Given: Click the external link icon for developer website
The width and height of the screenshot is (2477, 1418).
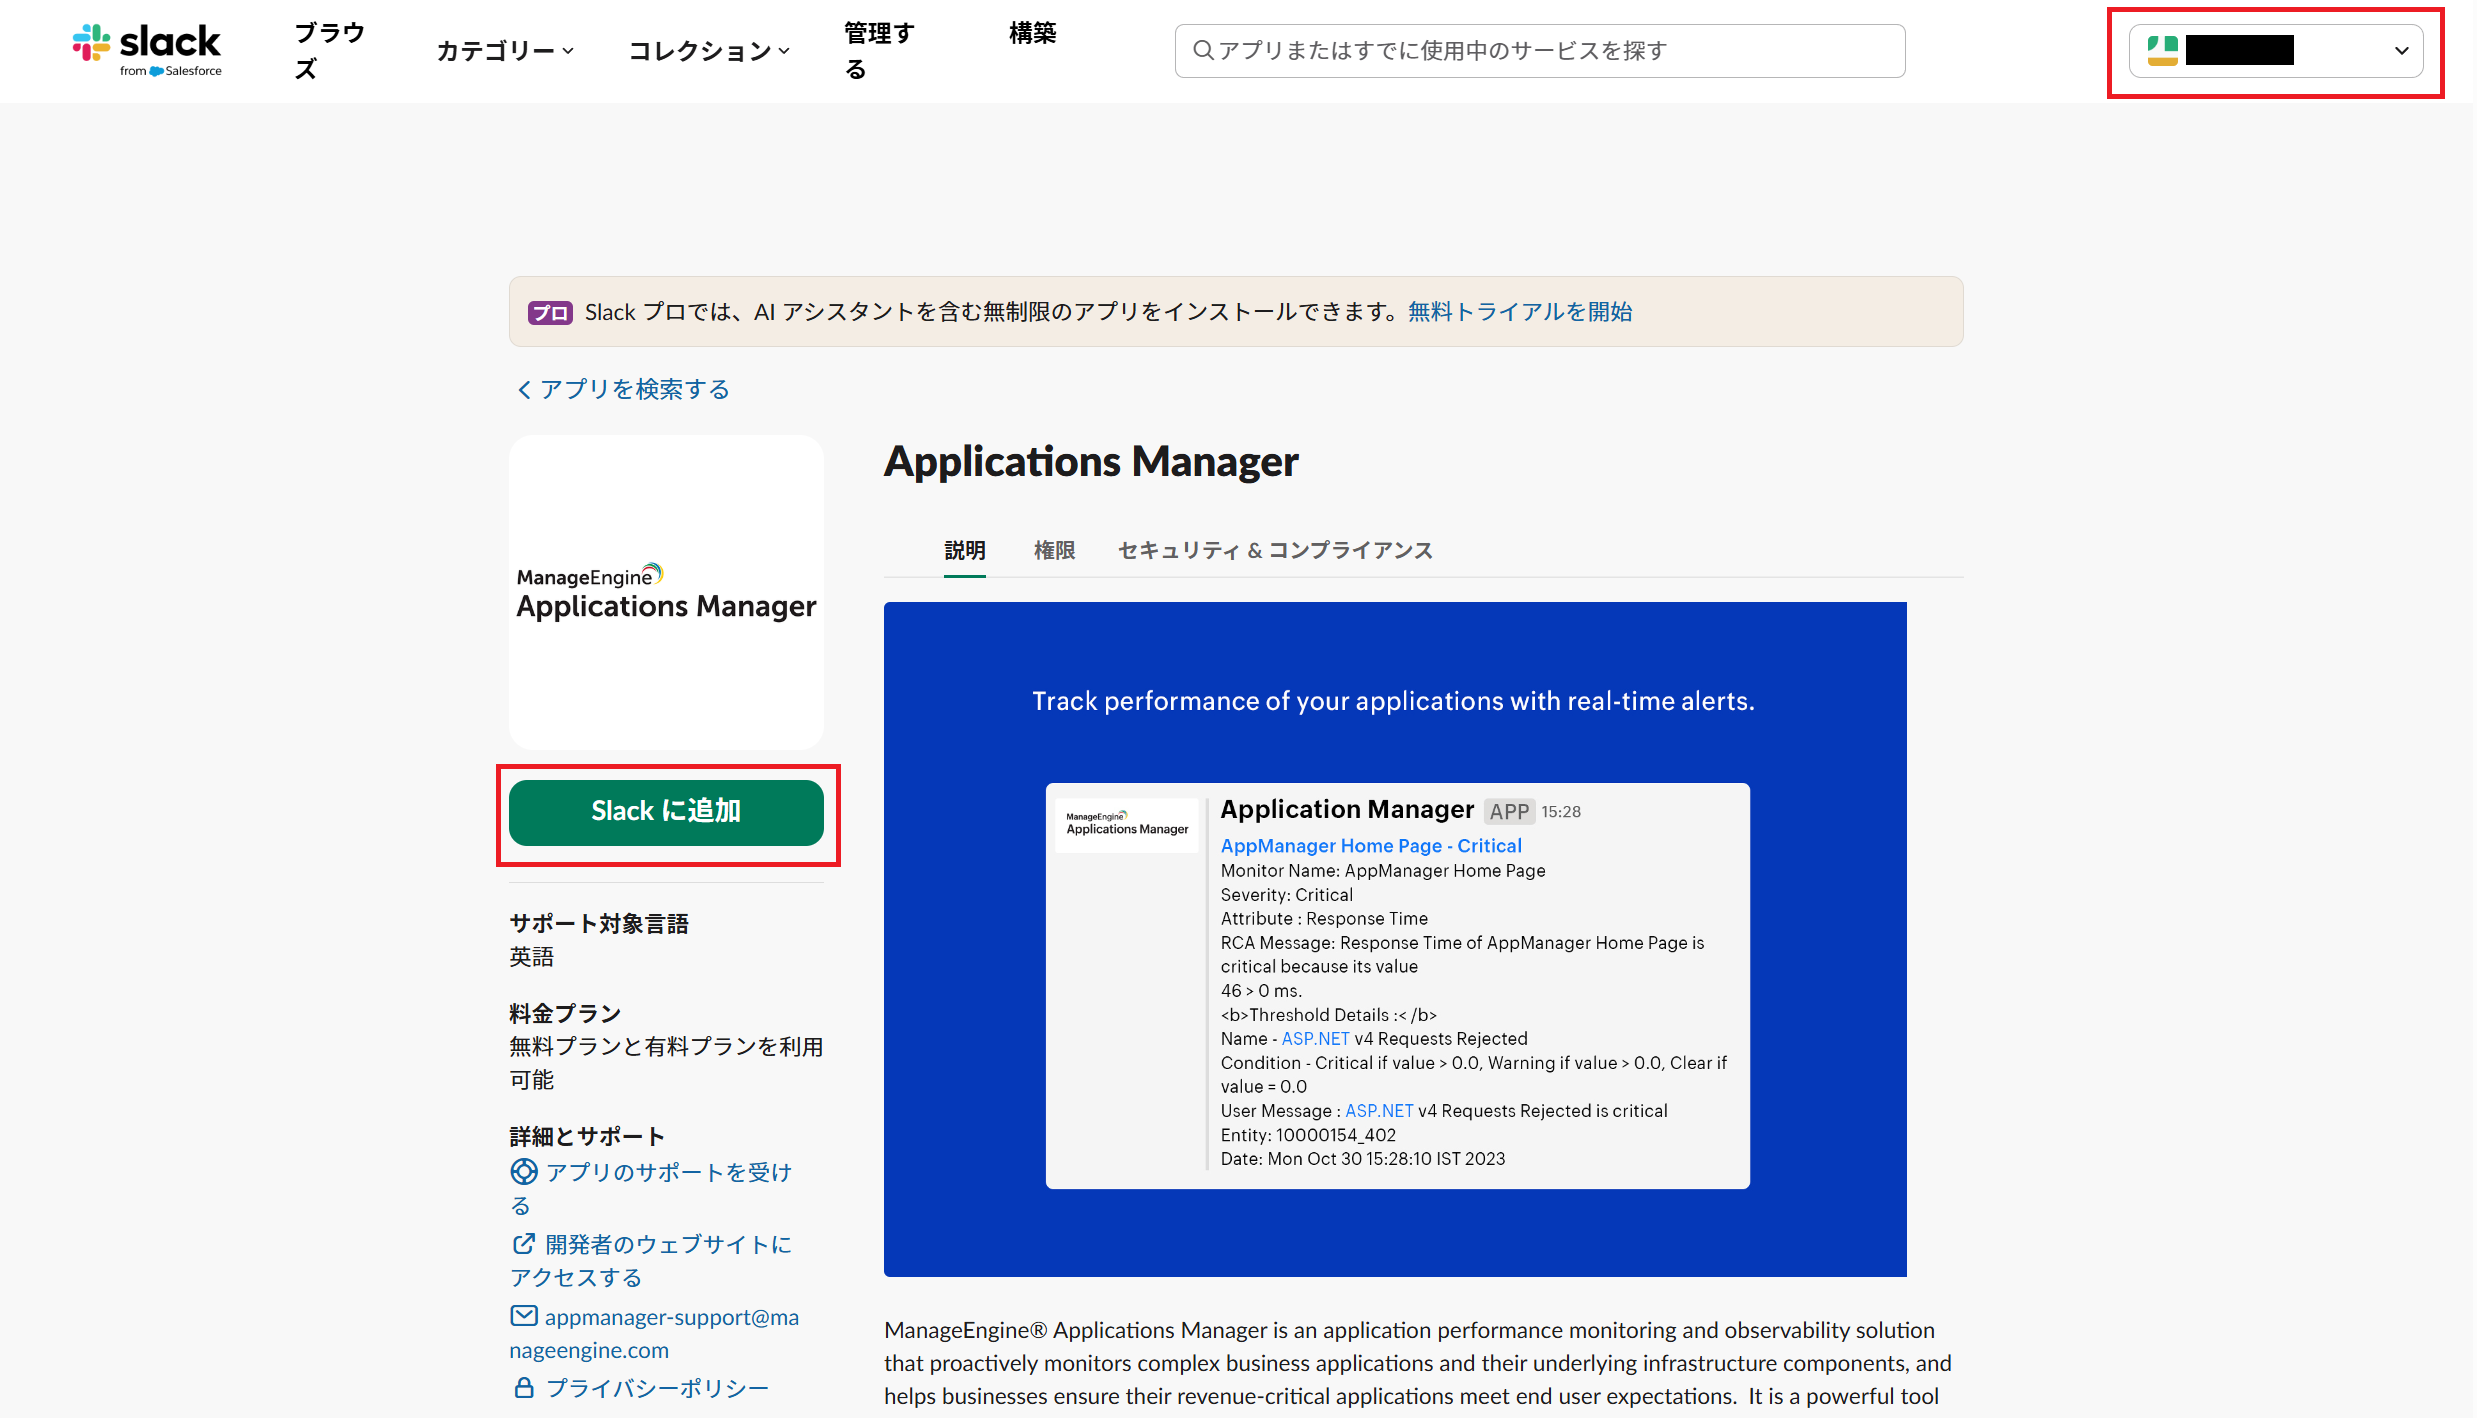Looking at the screenshot, I should [x=523, y=1243].
